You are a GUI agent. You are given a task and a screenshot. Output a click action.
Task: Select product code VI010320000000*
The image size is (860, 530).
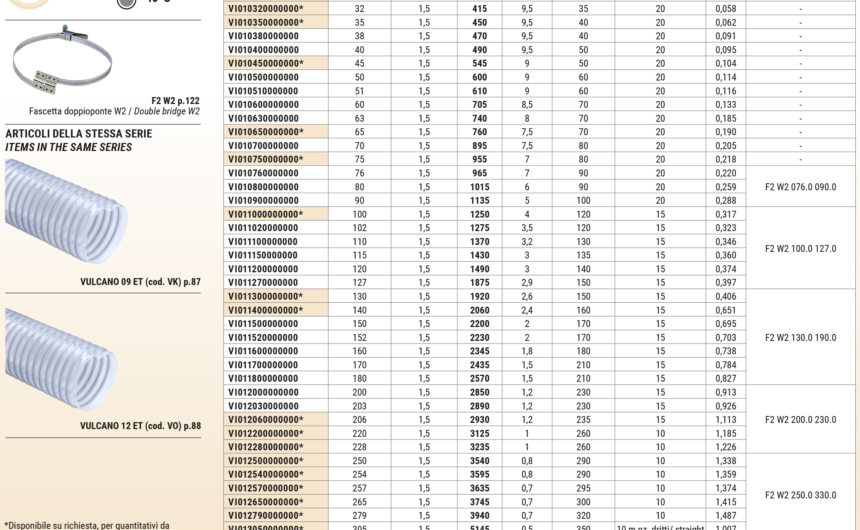(265, 8)
